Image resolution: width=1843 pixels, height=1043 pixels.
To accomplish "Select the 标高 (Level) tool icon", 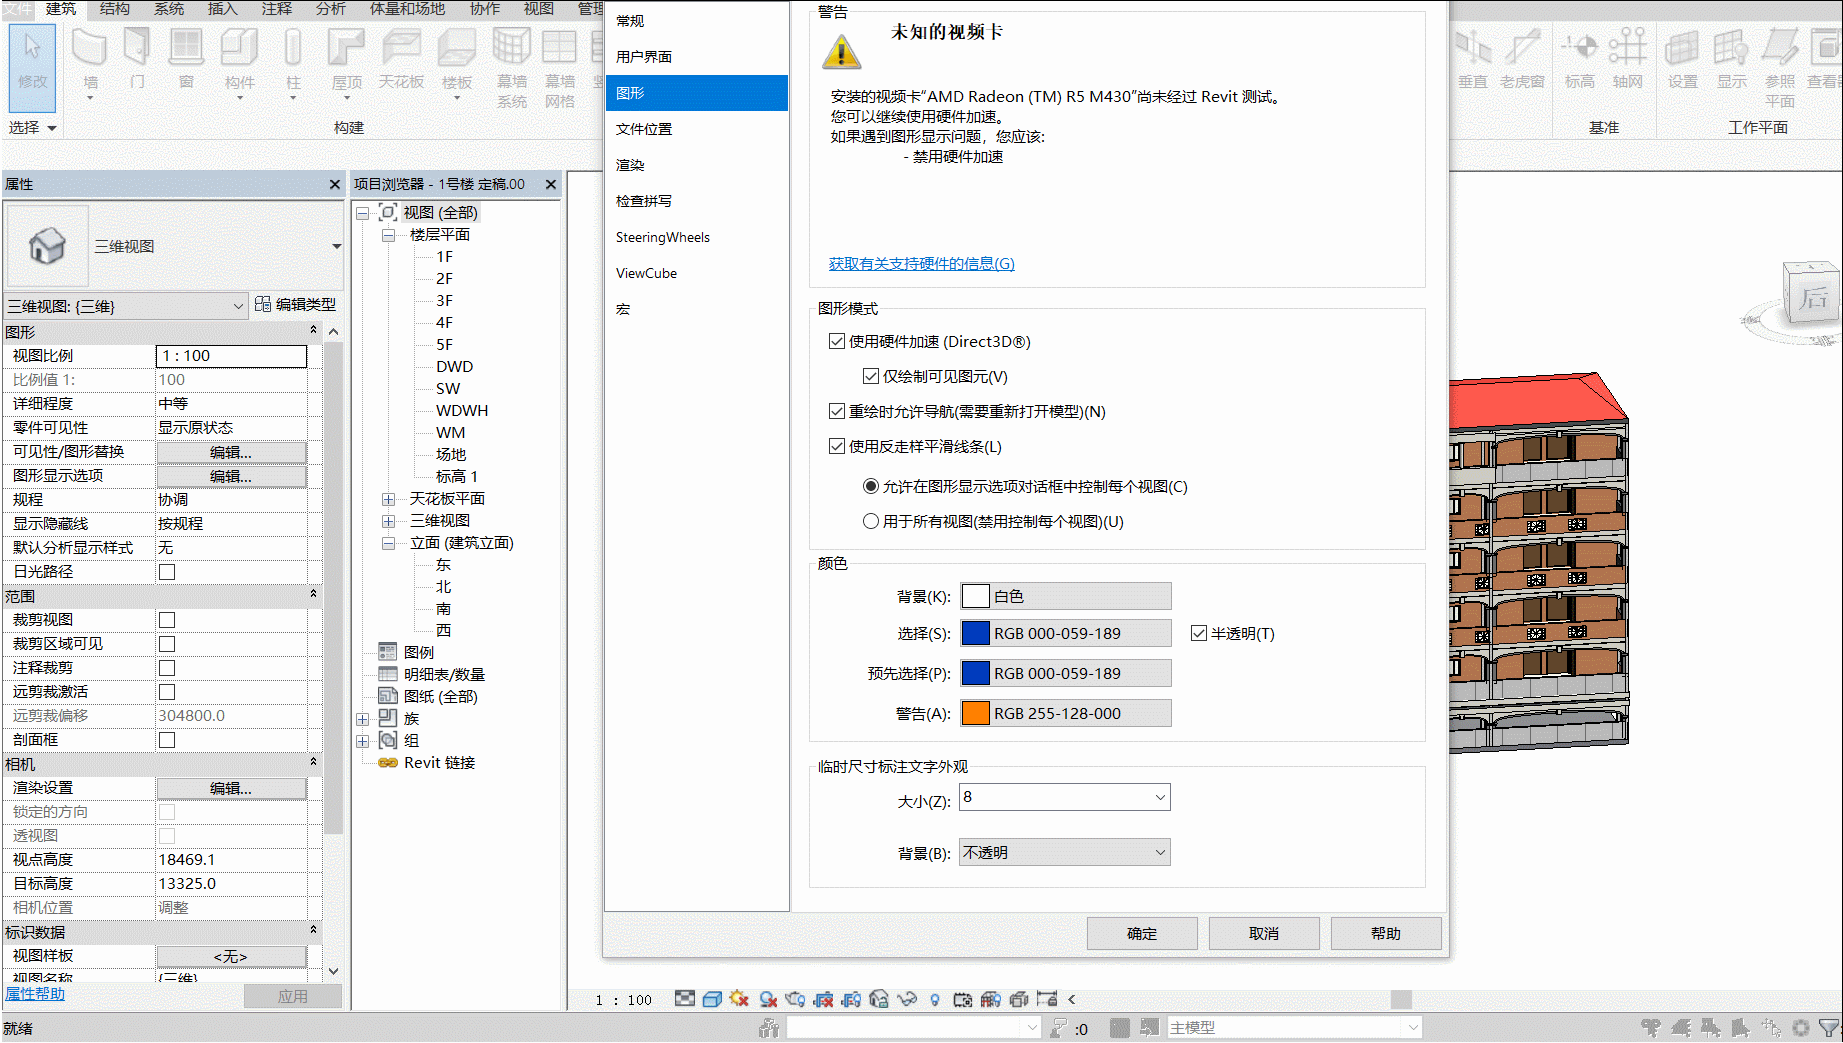I will [1580, 48].
